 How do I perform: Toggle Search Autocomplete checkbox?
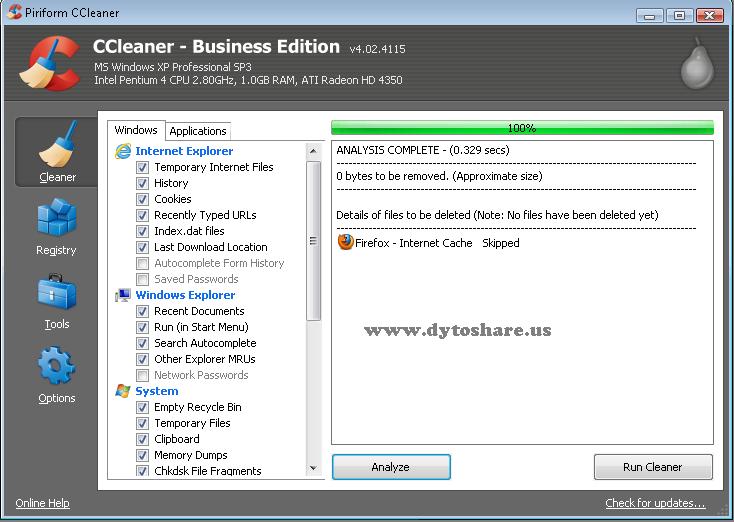point(142,343)
